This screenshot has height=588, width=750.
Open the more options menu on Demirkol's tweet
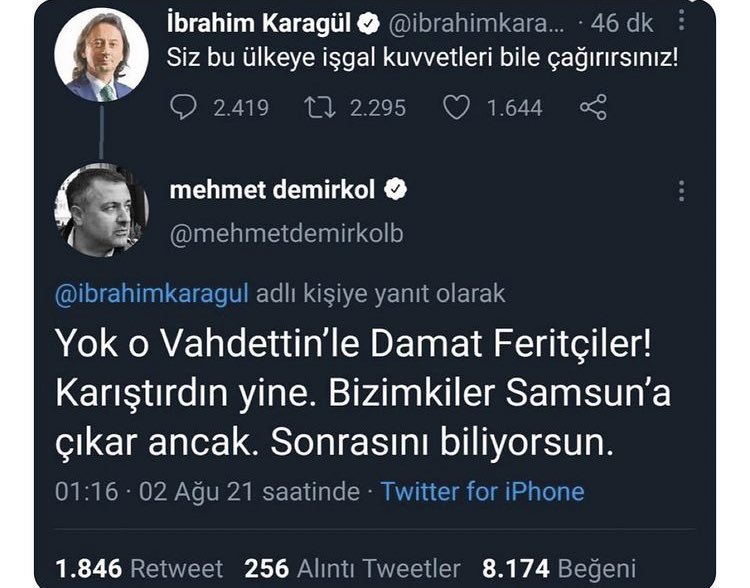click(681, 191)
